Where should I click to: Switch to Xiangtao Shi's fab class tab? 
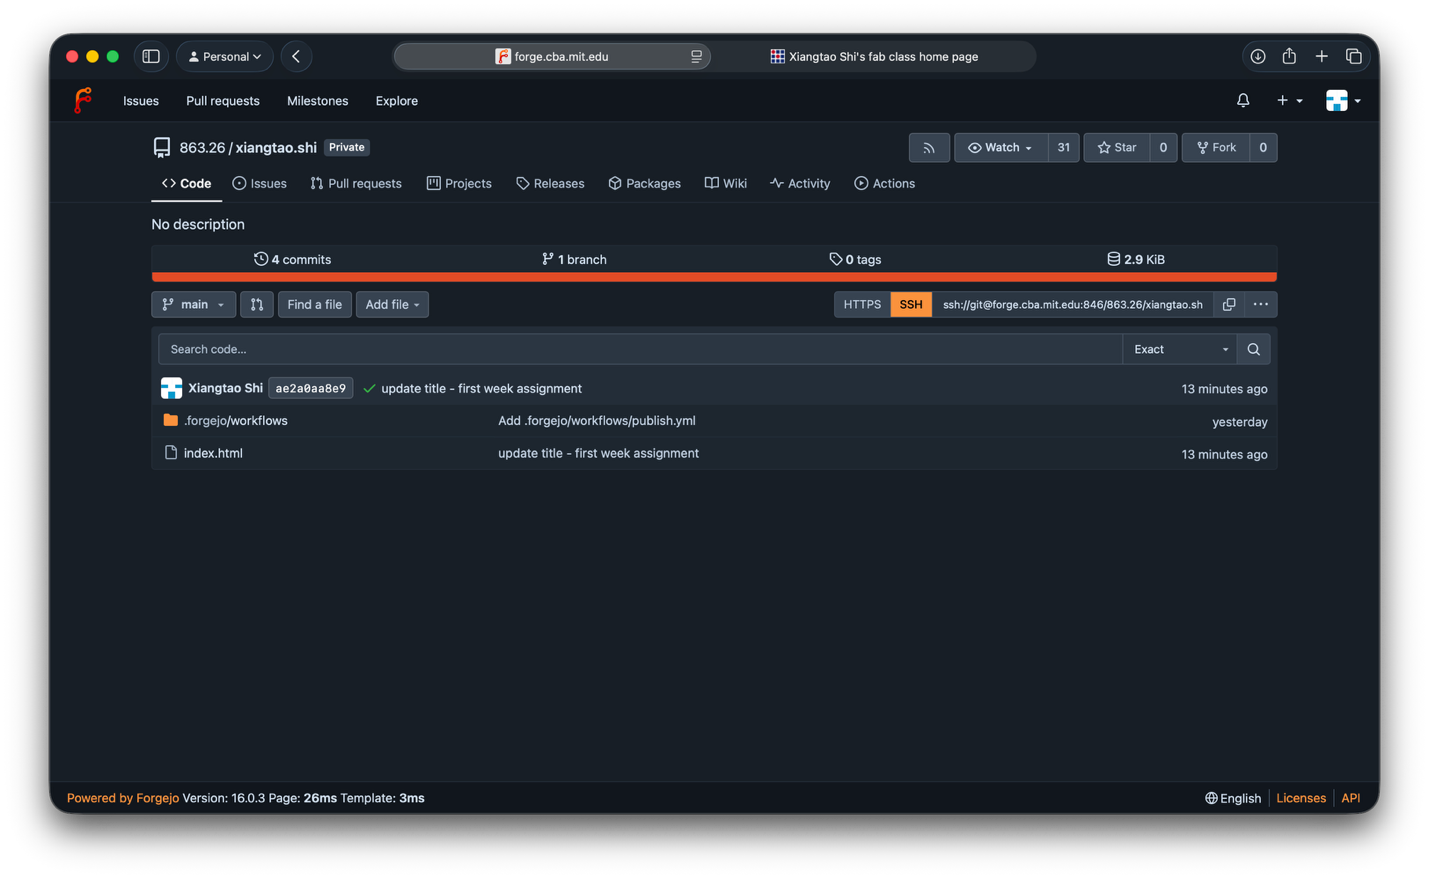click(874, 57)
